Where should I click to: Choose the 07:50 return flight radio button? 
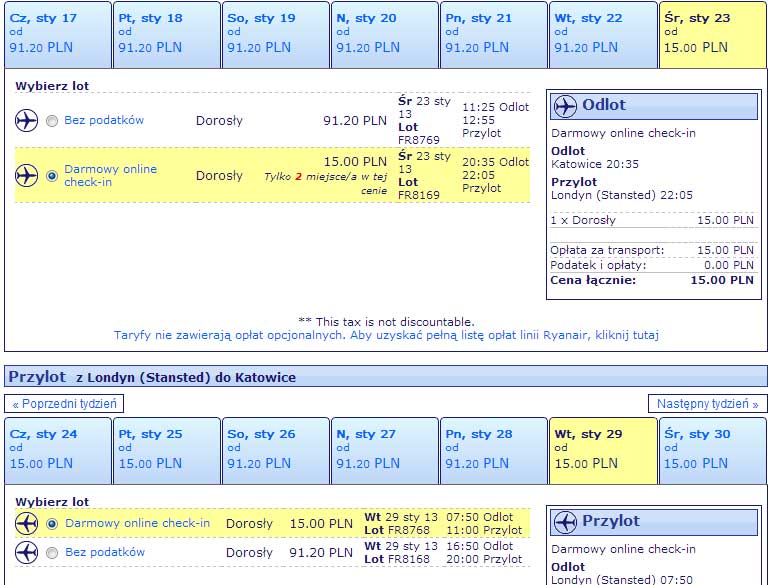coord(52,524)
